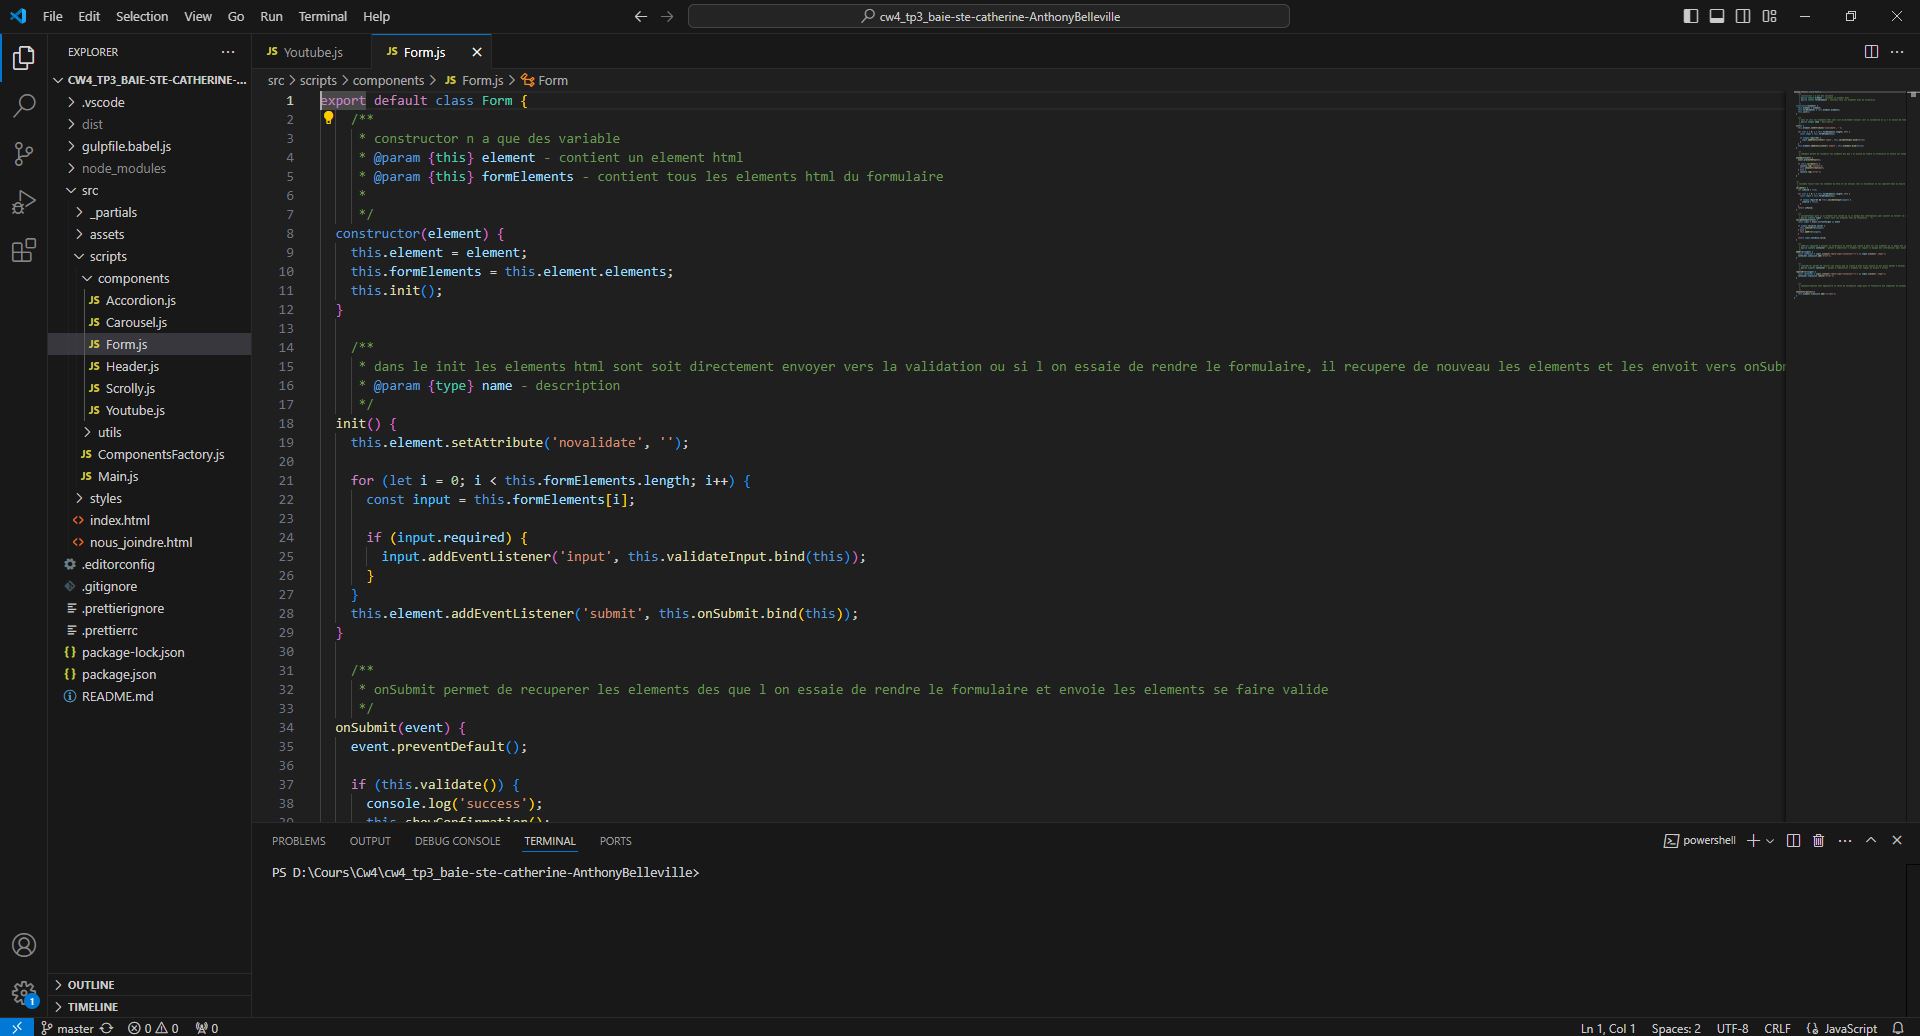Open the Accounts menu icon
The image size is (1920, 1036).
[x=24, y=945]
